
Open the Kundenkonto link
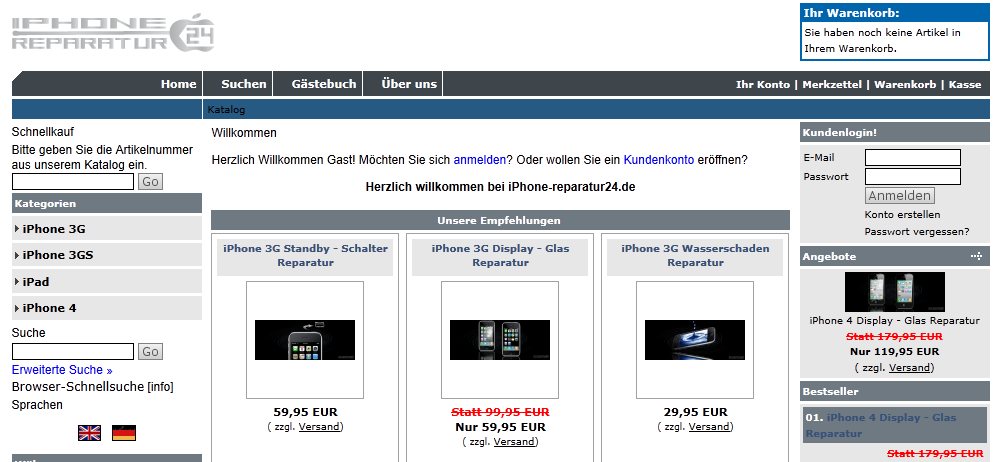[x=659, y=160]
